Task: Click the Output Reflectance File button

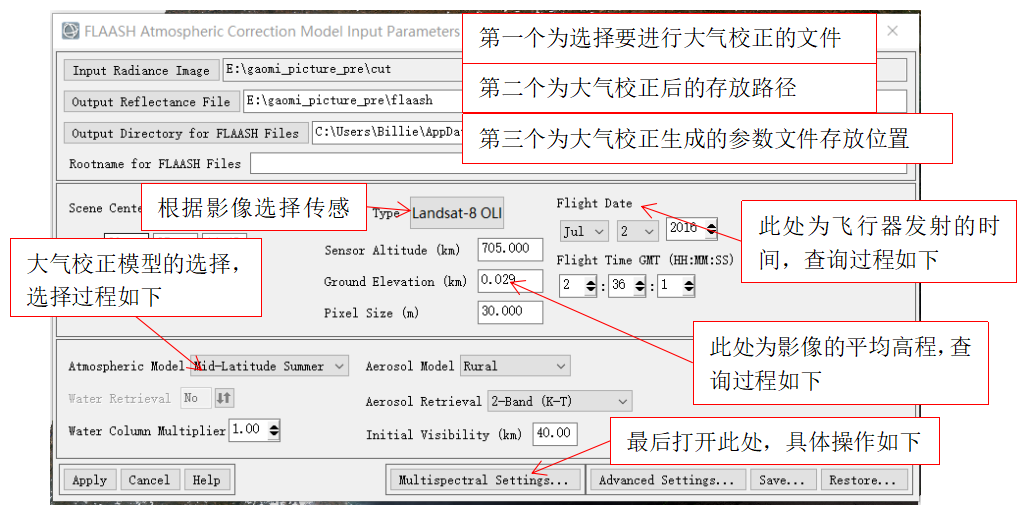Action: (x=151, y=101)
